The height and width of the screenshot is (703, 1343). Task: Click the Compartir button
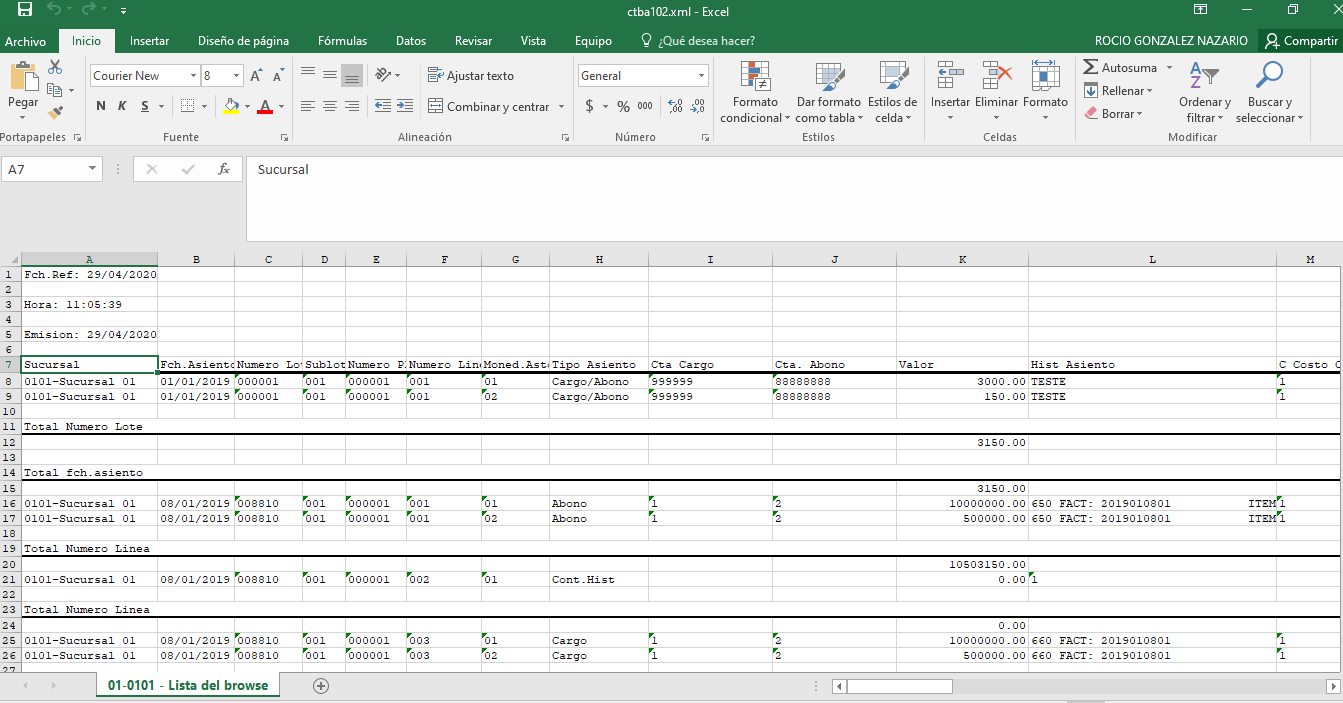pos(1300,41)
